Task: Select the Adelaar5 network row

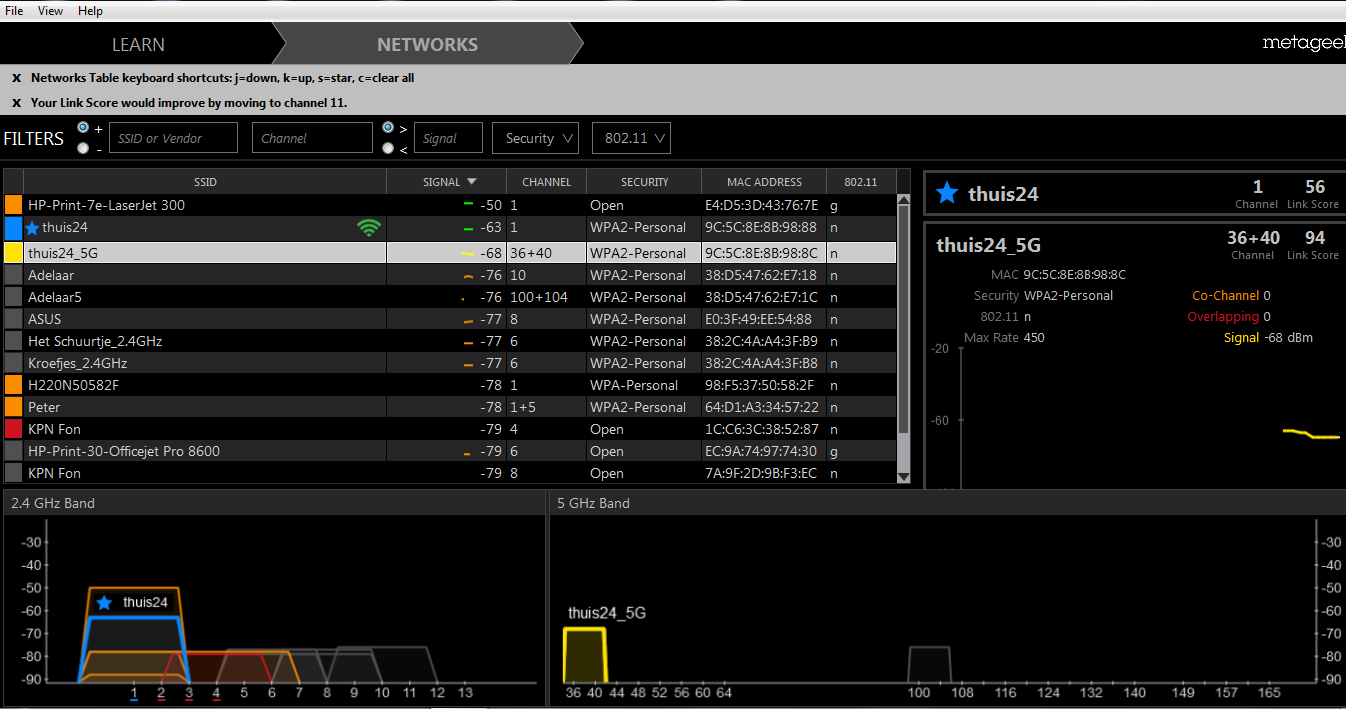Action: 200,297
